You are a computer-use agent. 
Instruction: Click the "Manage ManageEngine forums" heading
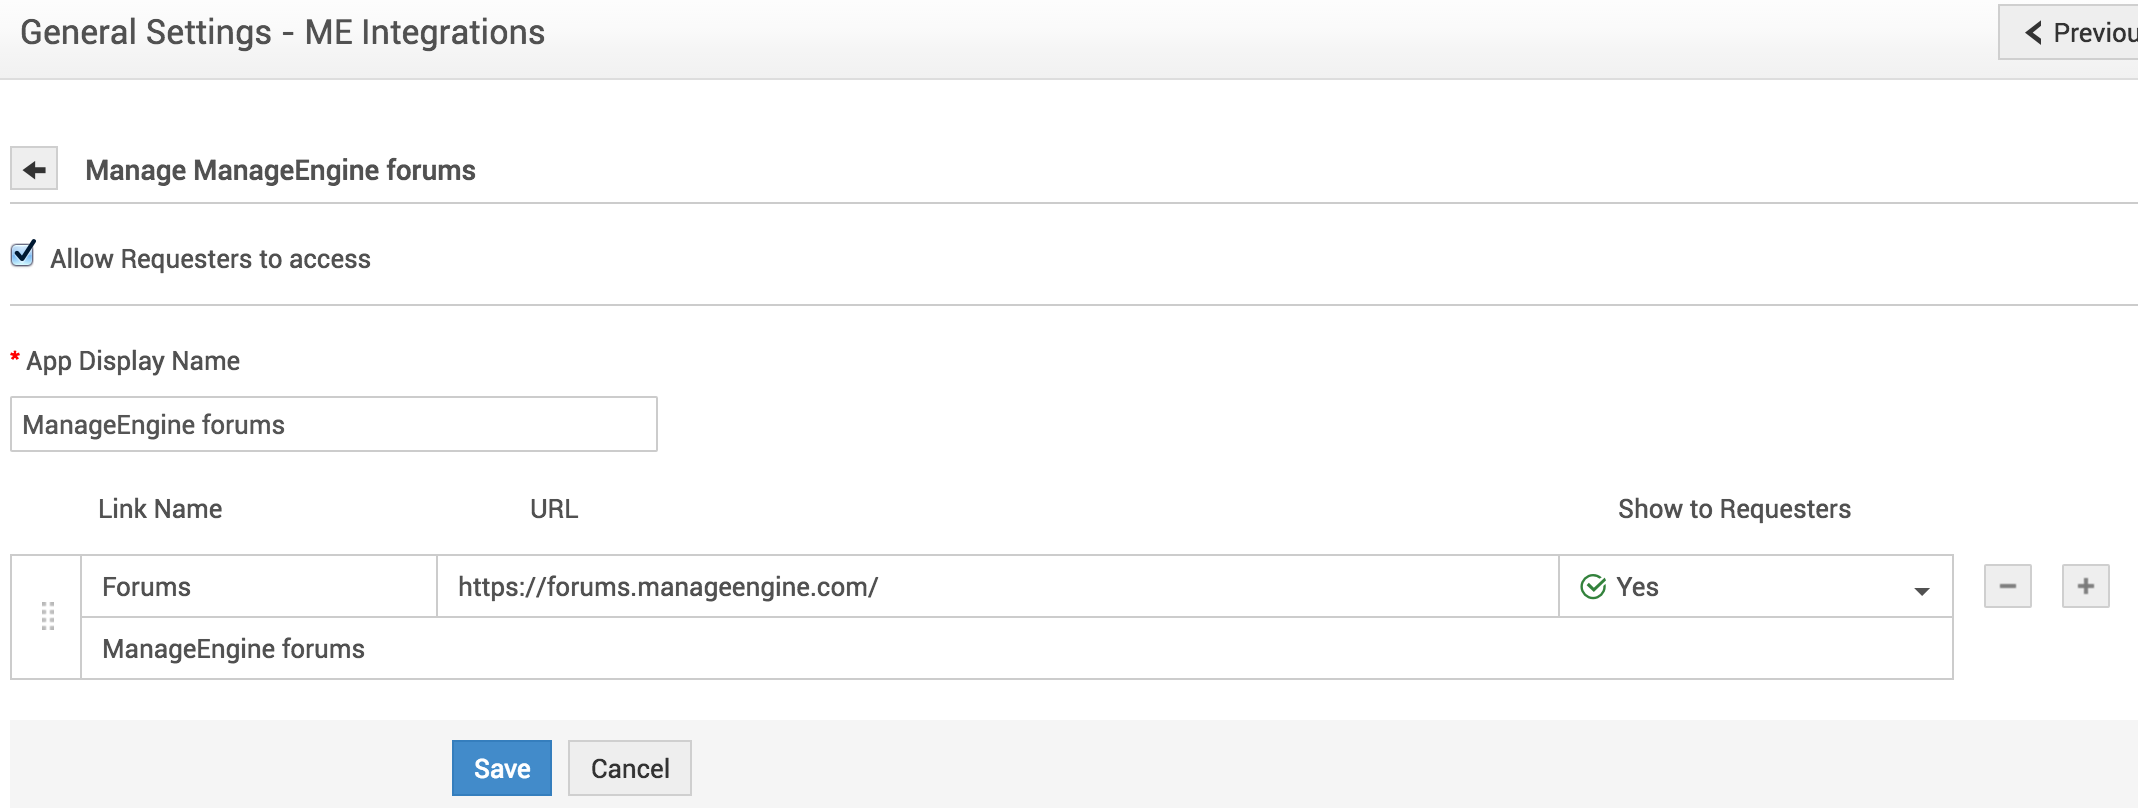pos(280,170)
